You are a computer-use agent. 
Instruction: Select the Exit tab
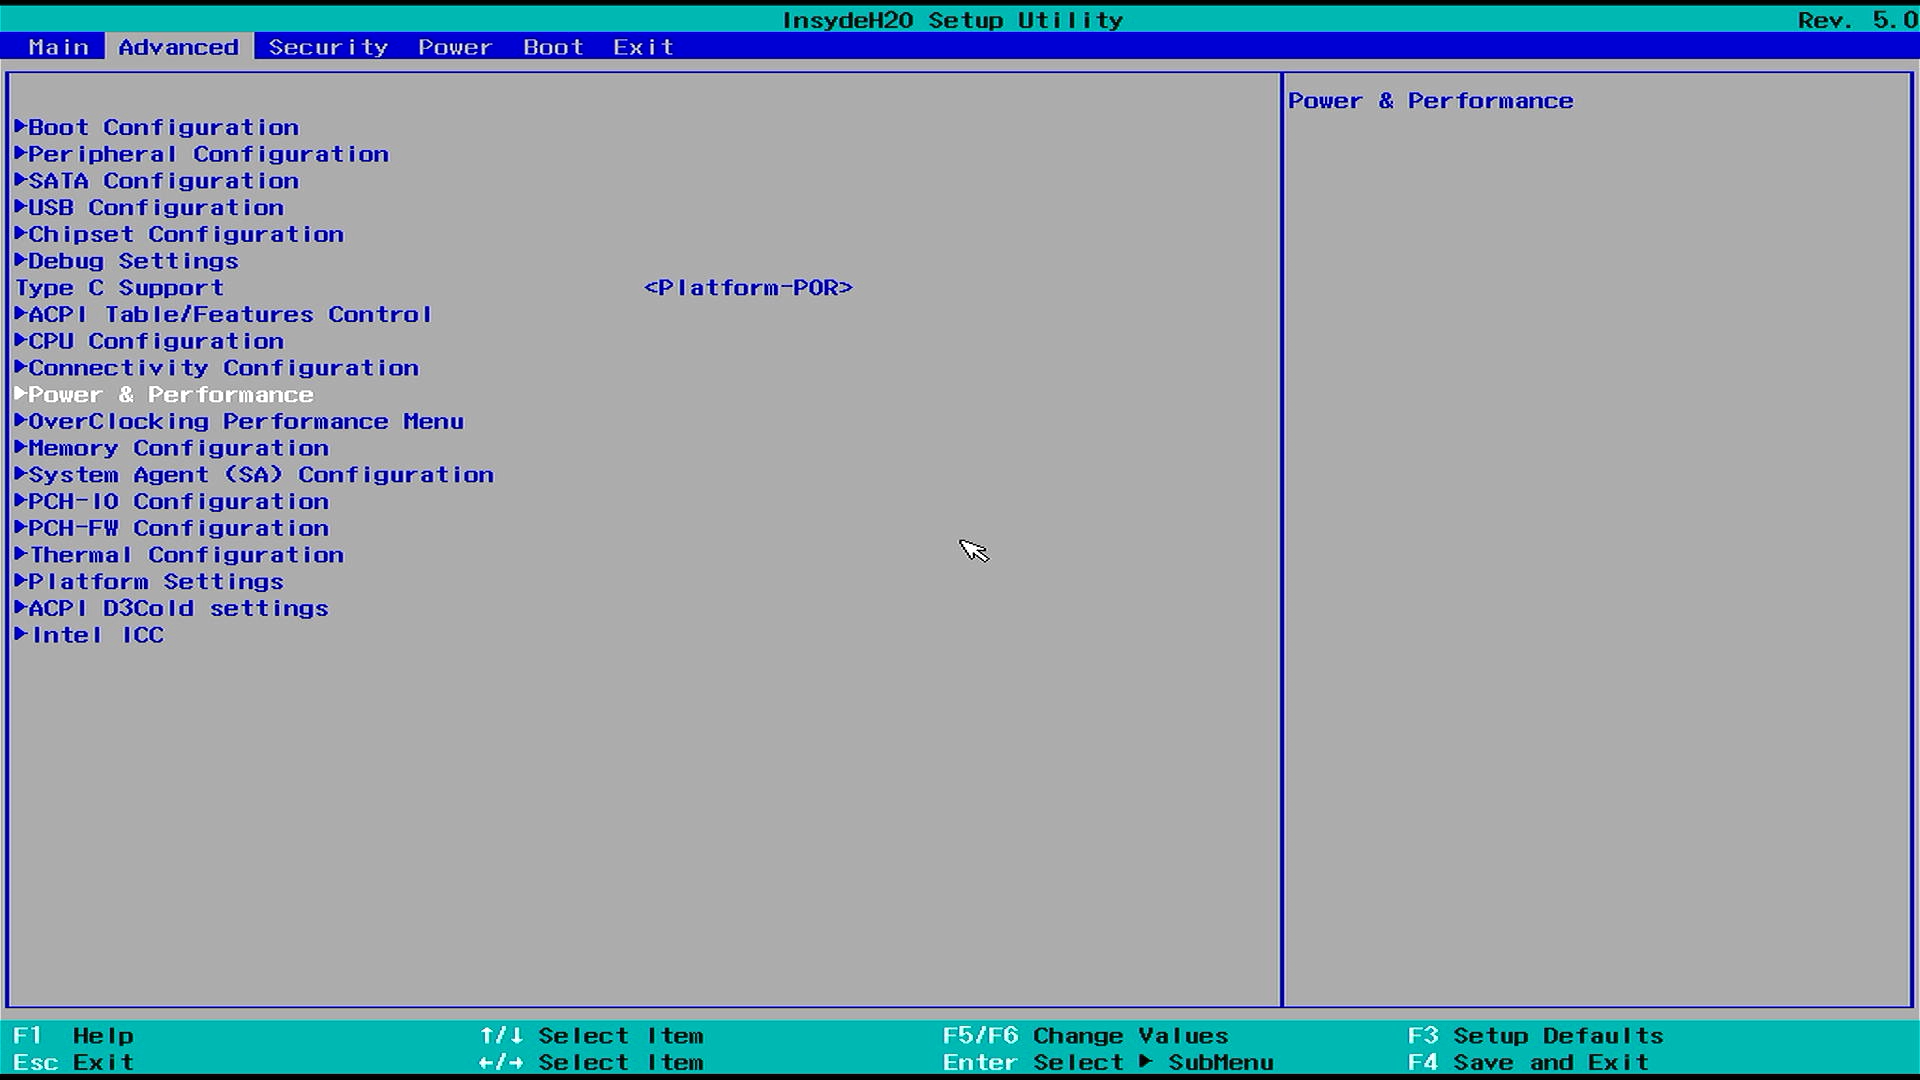(x=643, y=47)
